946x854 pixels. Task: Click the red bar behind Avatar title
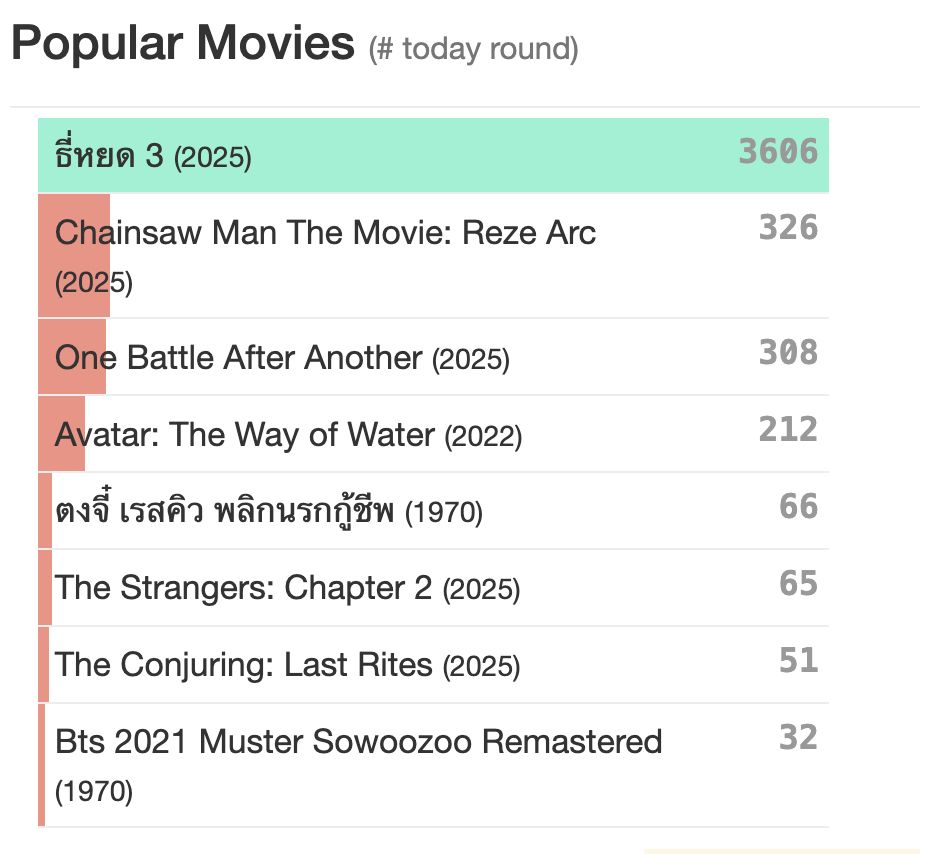(62, 434)
